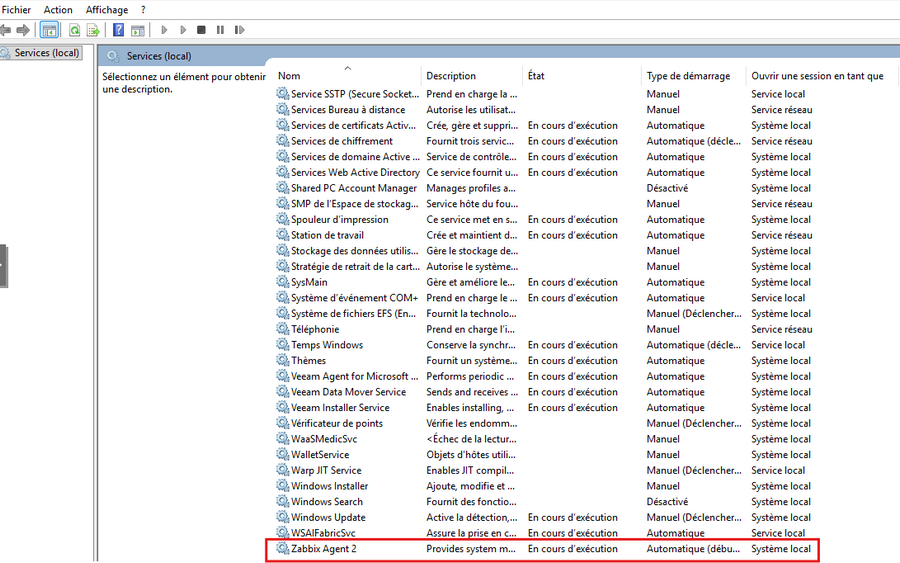900x563 pixels.
Task: Click 'Service réseau' in Téléphonie row
Action: [x=782, y=329]
